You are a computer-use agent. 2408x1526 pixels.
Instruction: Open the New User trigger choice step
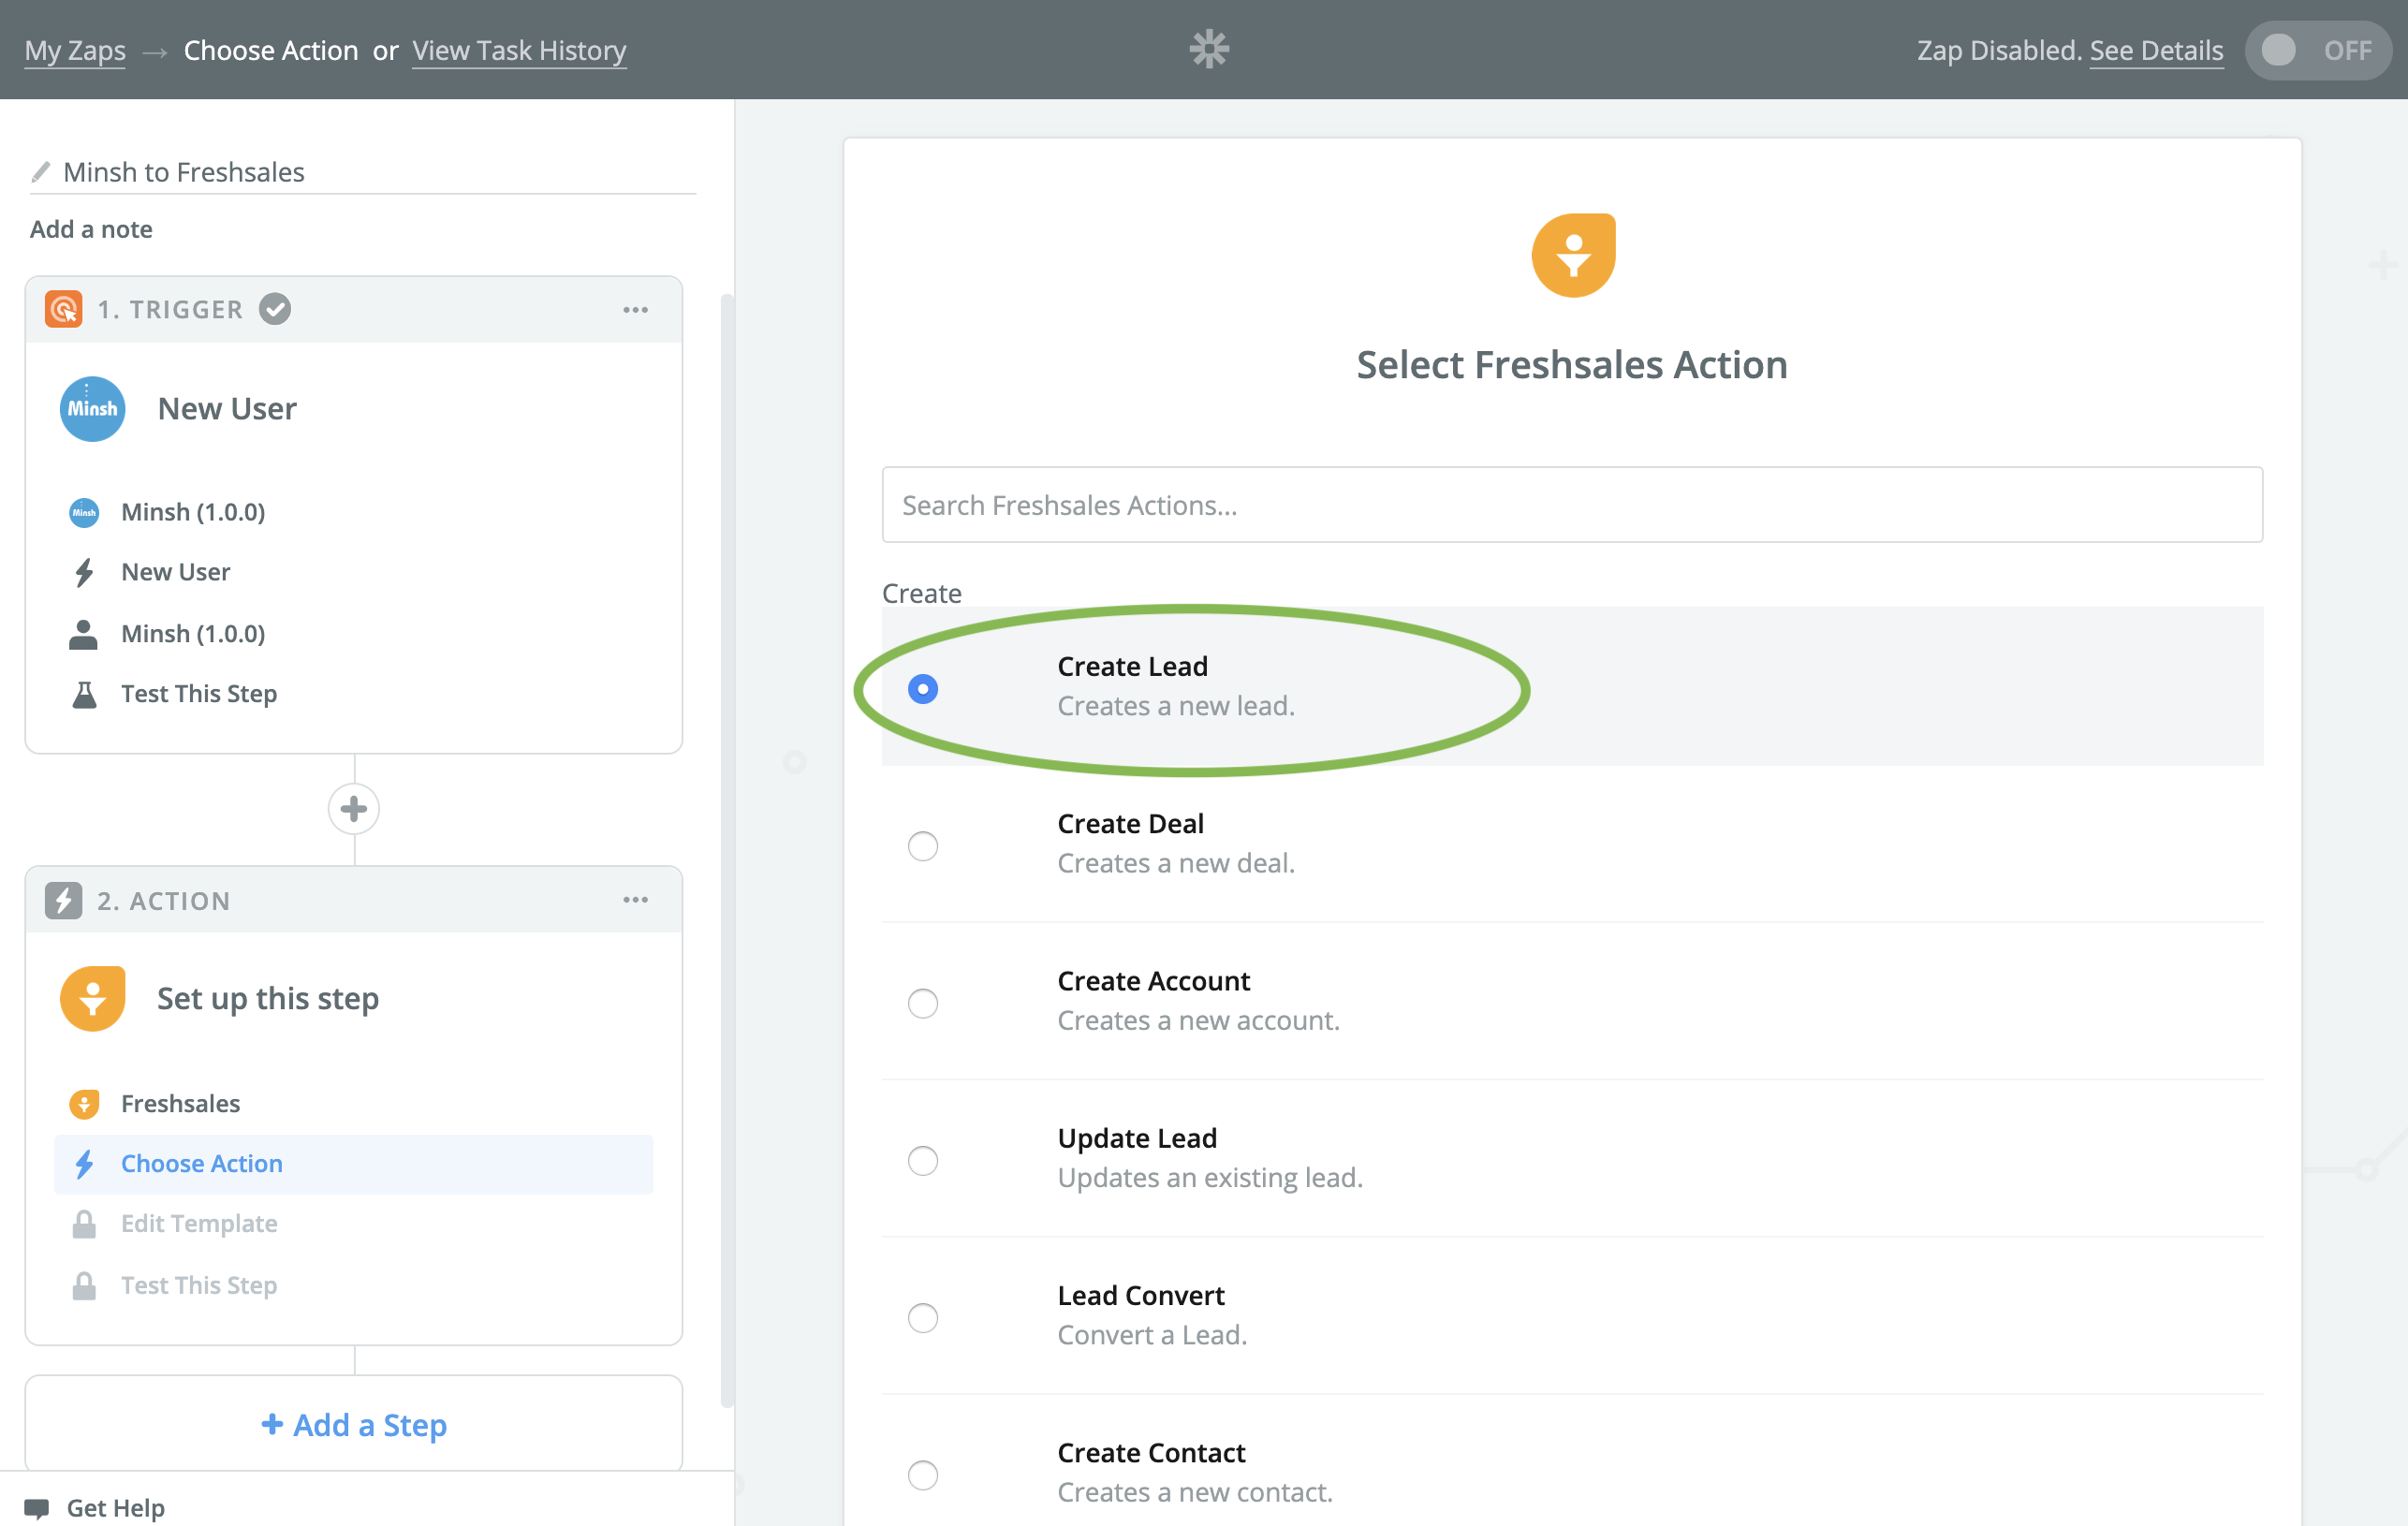click(354, 572)
